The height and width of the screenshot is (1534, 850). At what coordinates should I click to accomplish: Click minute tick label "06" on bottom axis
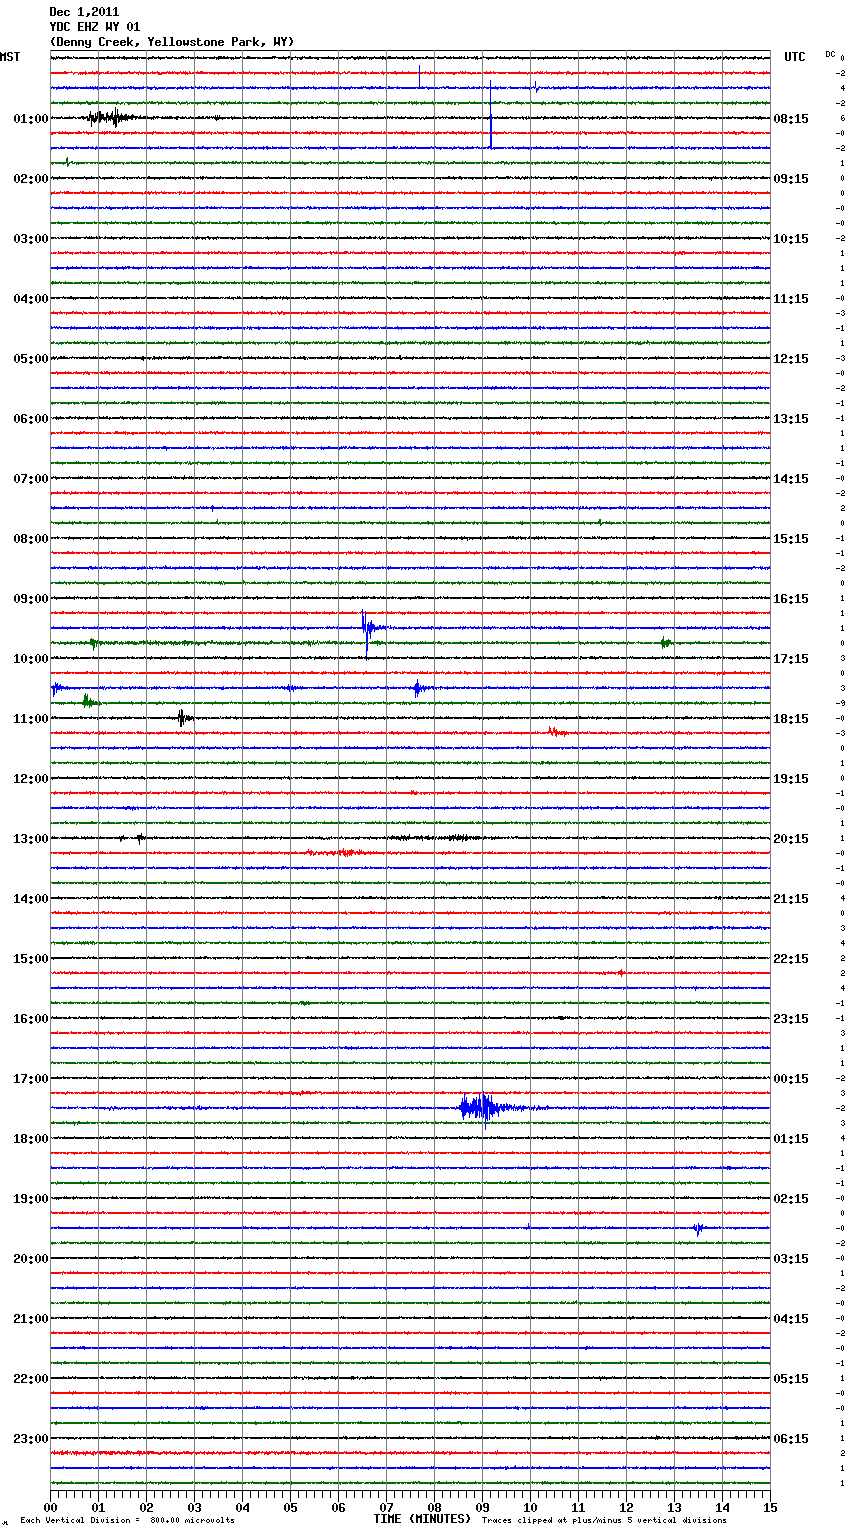[338, 1507]
